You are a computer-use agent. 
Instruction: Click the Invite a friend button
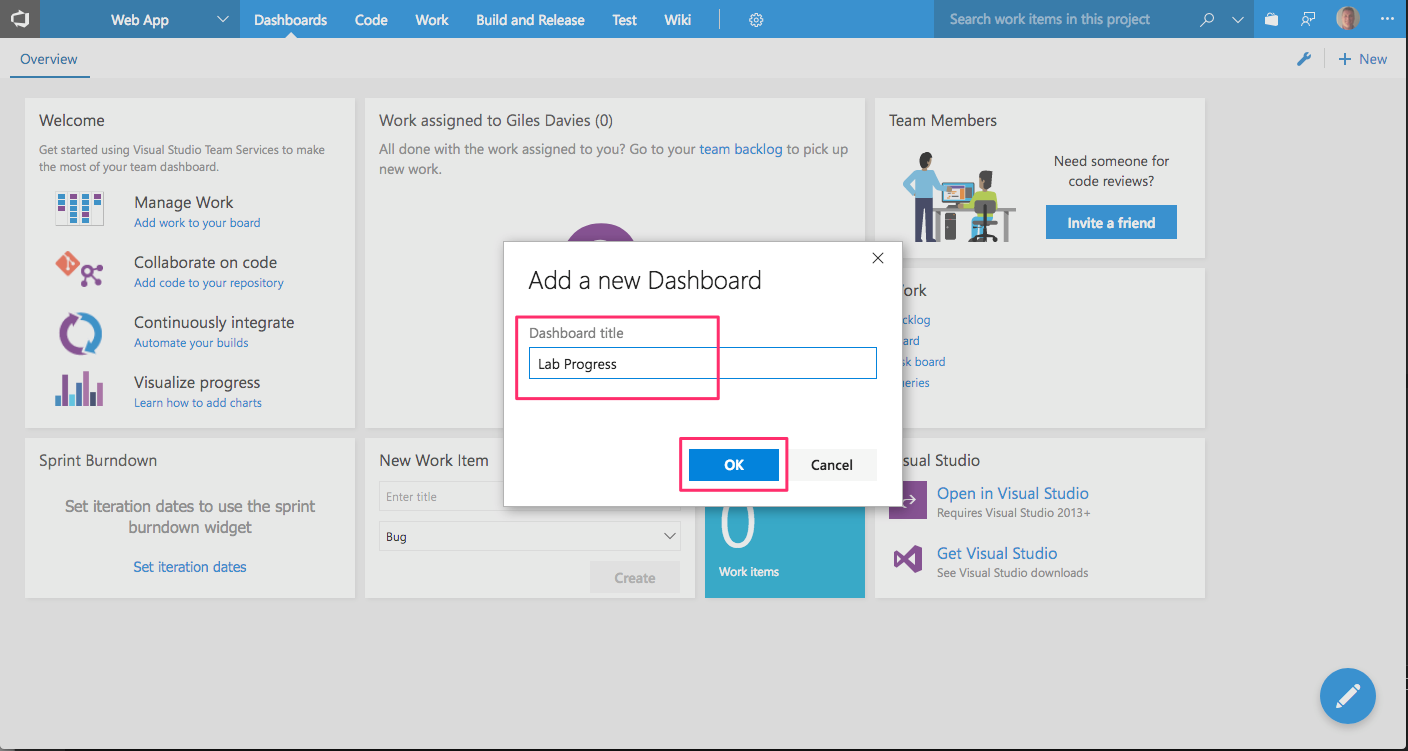coord(1111,223)
